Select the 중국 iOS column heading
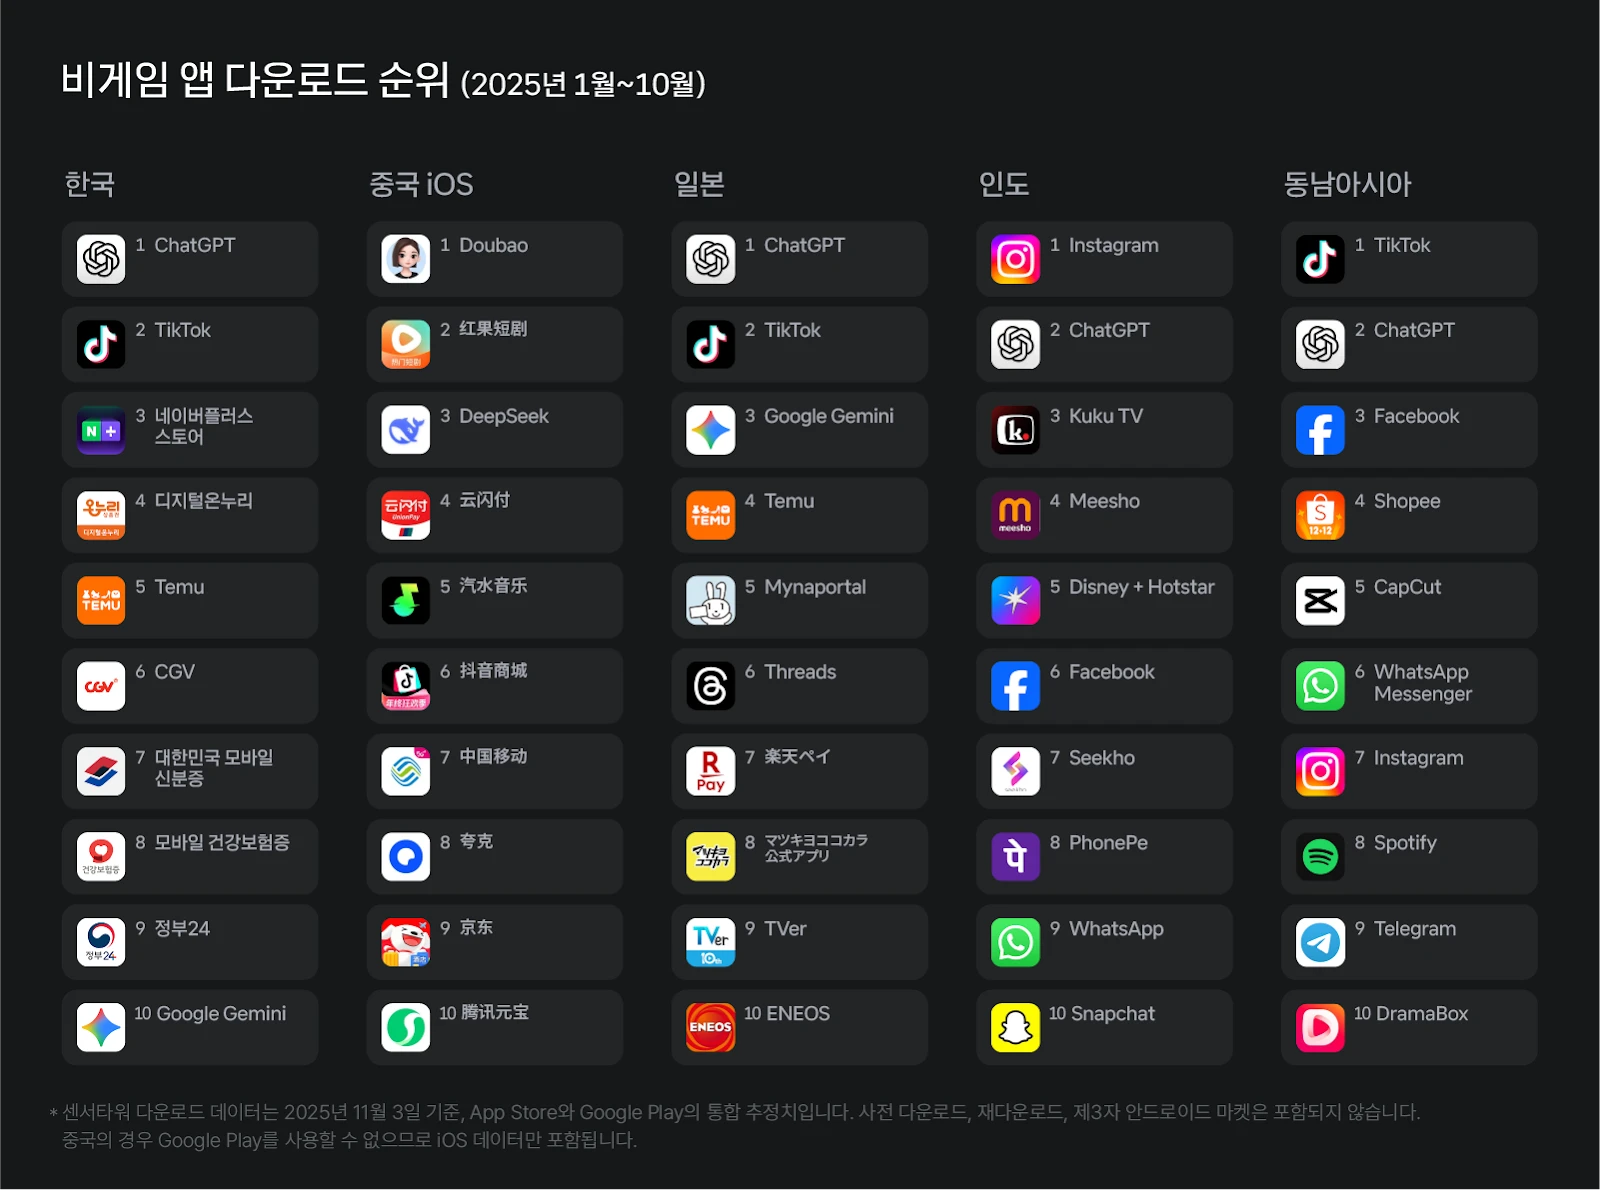The image size is (1600, 1190). (x=421, y=184)
